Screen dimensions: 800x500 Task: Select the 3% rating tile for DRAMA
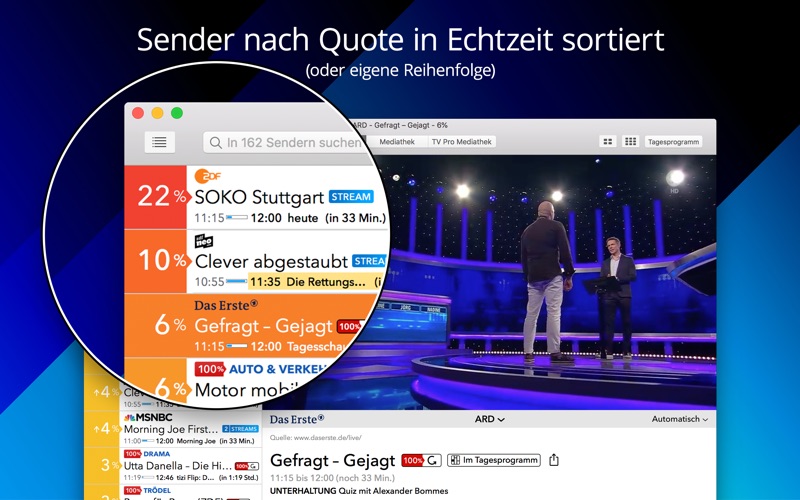tap(104, 465)
